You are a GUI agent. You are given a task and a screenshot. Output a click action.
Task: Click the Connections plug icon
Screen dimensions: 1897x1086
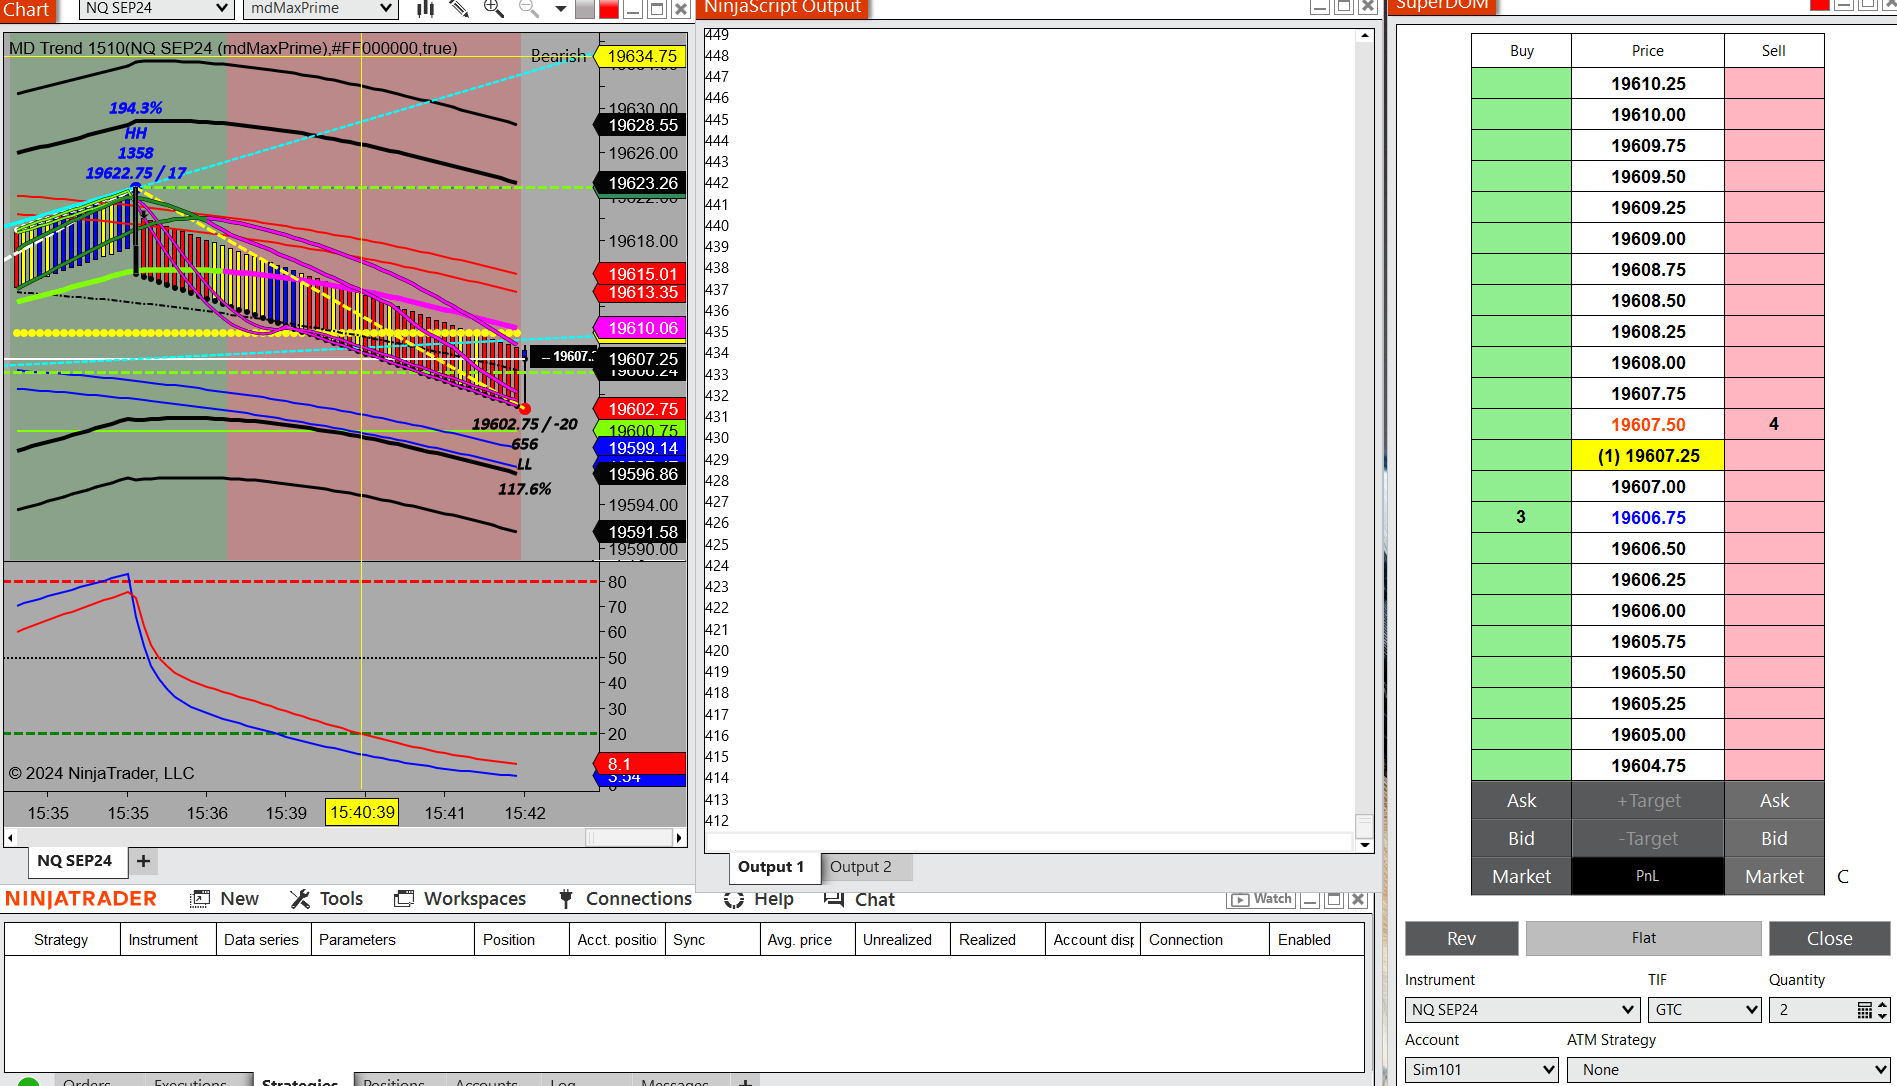[x=566, y=899]
